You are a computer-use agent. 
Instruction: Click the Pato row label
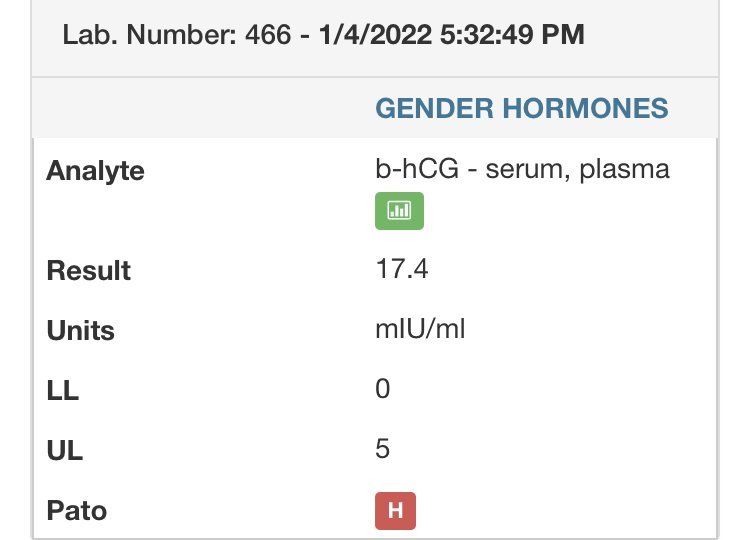pyautogui.click(x=76, y=510)
